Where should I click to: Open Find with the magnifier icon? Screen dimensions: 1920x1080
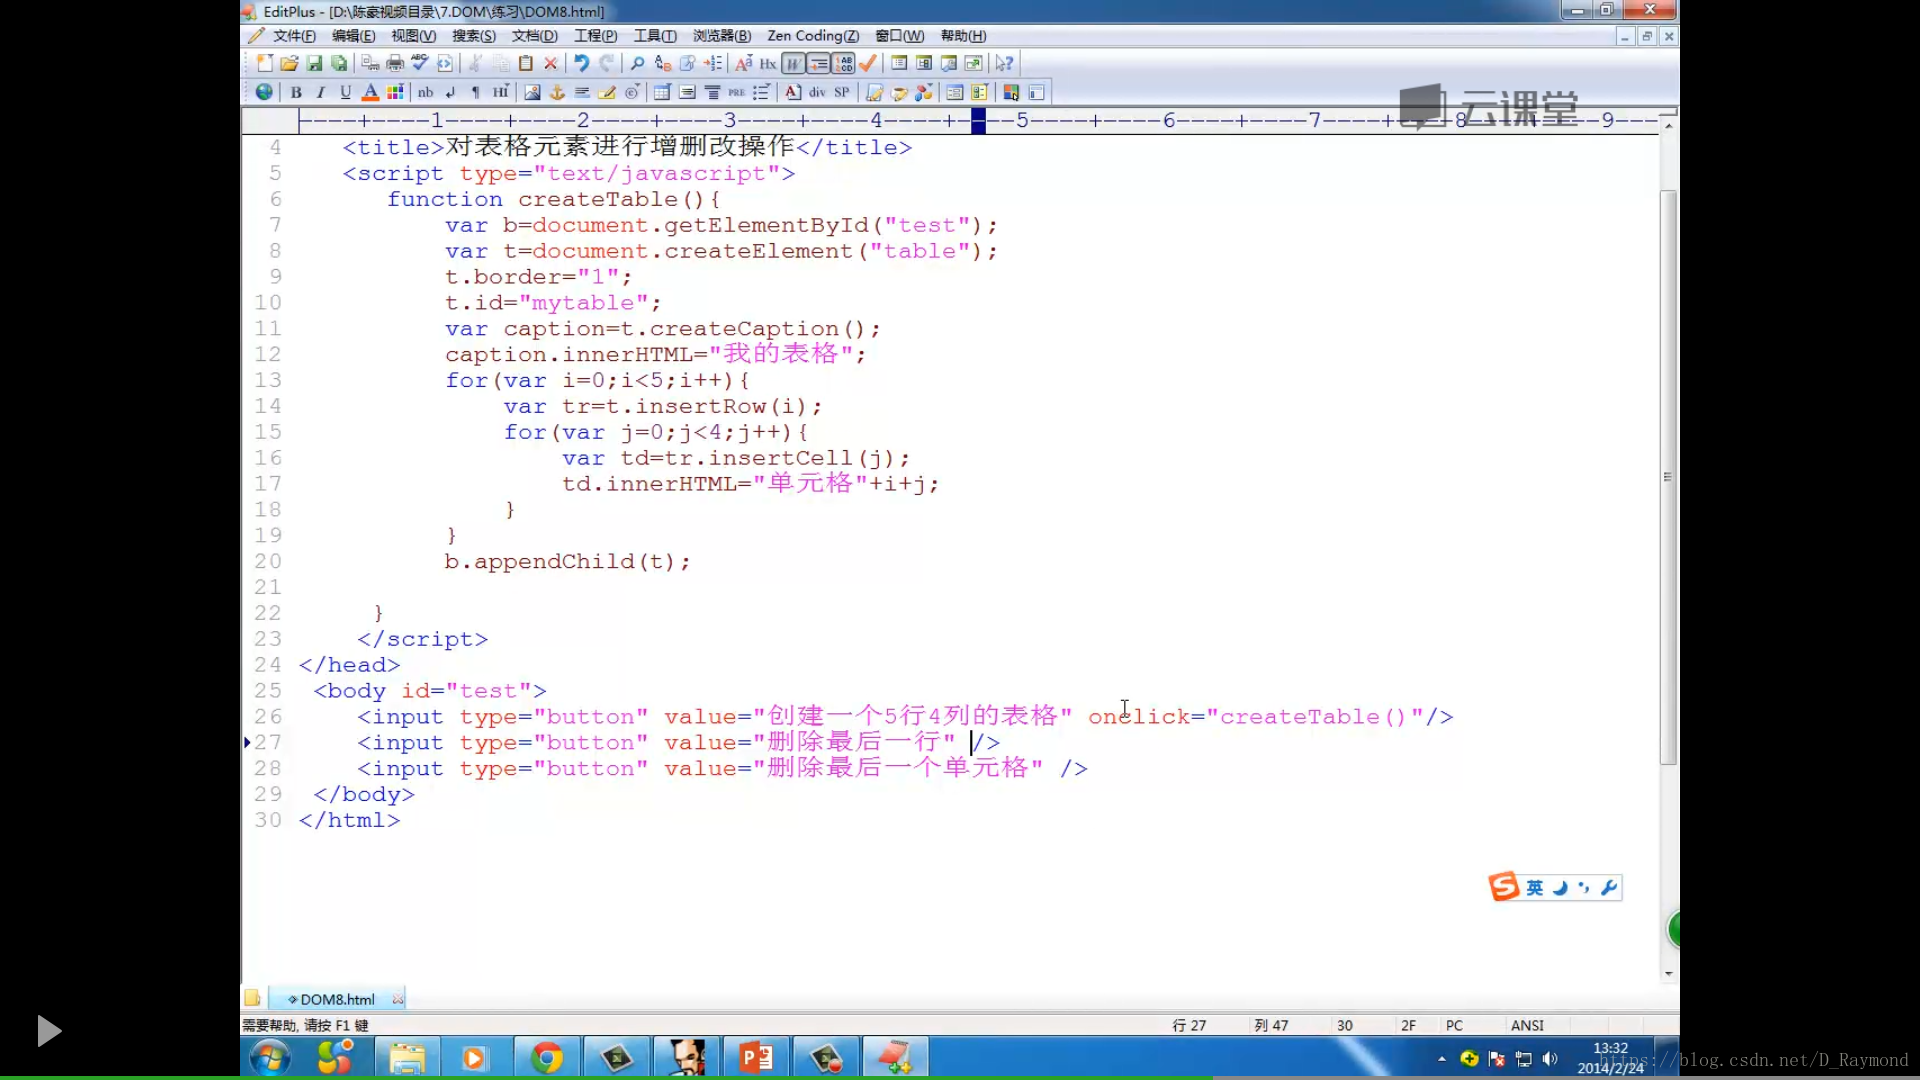coord(637,63)
